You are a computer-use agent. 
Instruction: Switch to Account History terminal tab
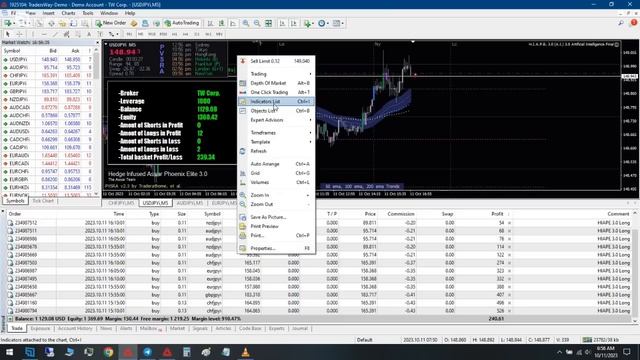pyautogui.click(x=75, y=328)
